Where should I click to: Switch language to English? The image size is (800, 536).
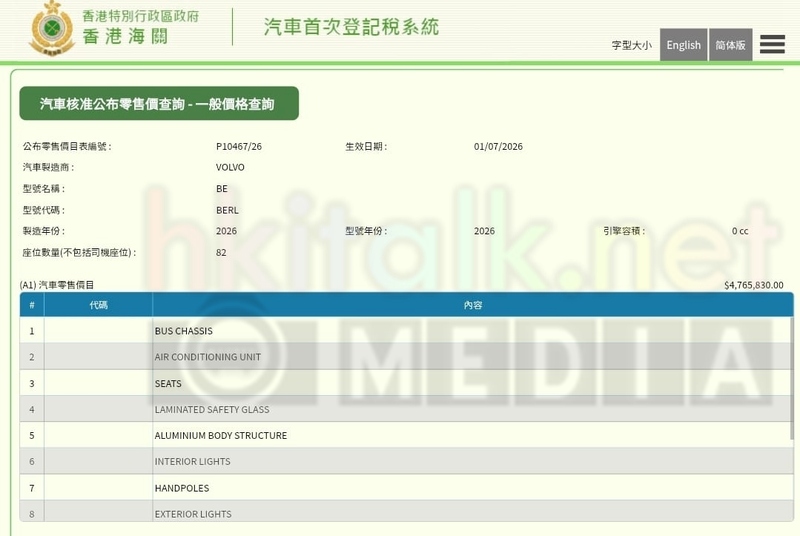tap(683, 45)
